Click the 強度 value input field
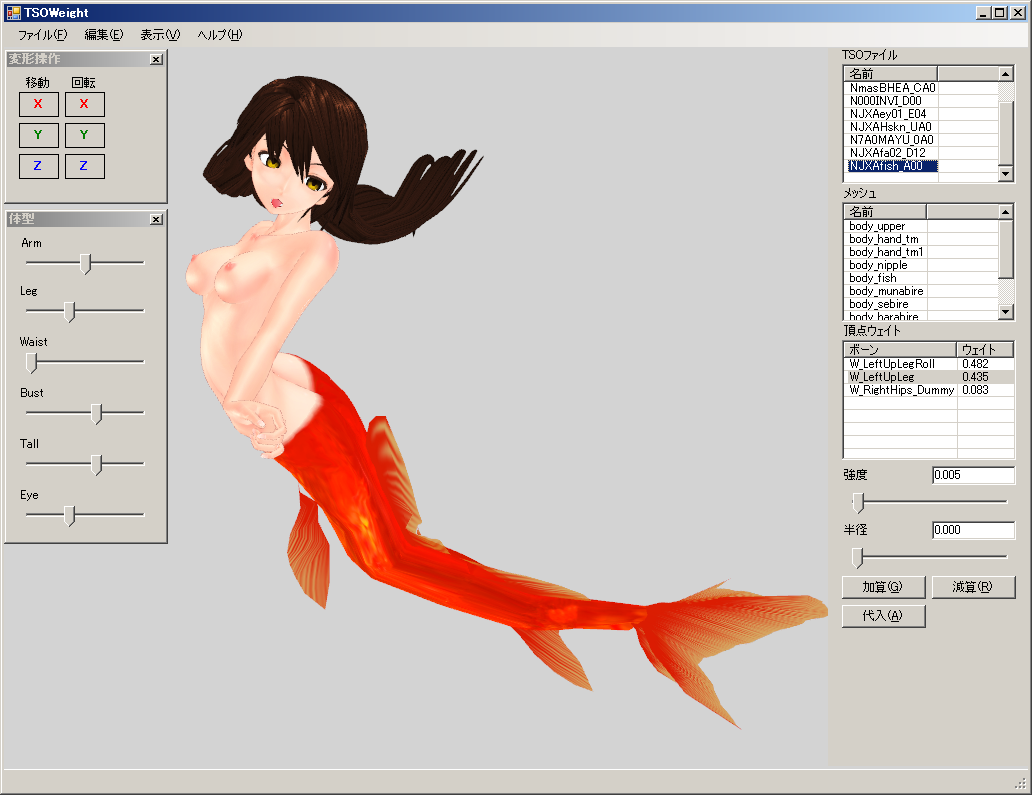This screenshot has height=795, width=1032. pyautogui.click(x=972, y=475)
